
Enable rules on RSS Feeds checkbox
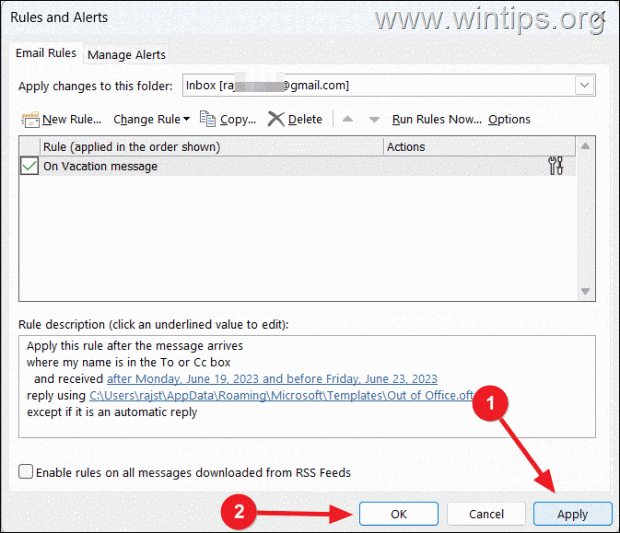click(26, 472)
